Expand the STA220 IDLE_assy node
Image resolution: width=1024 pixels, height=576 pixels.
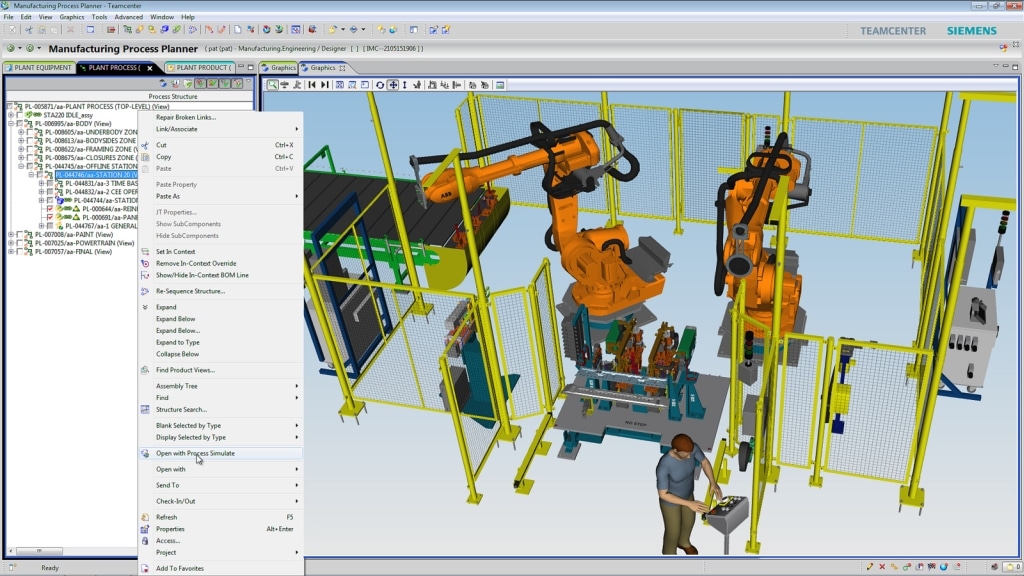tap(11, 115)
